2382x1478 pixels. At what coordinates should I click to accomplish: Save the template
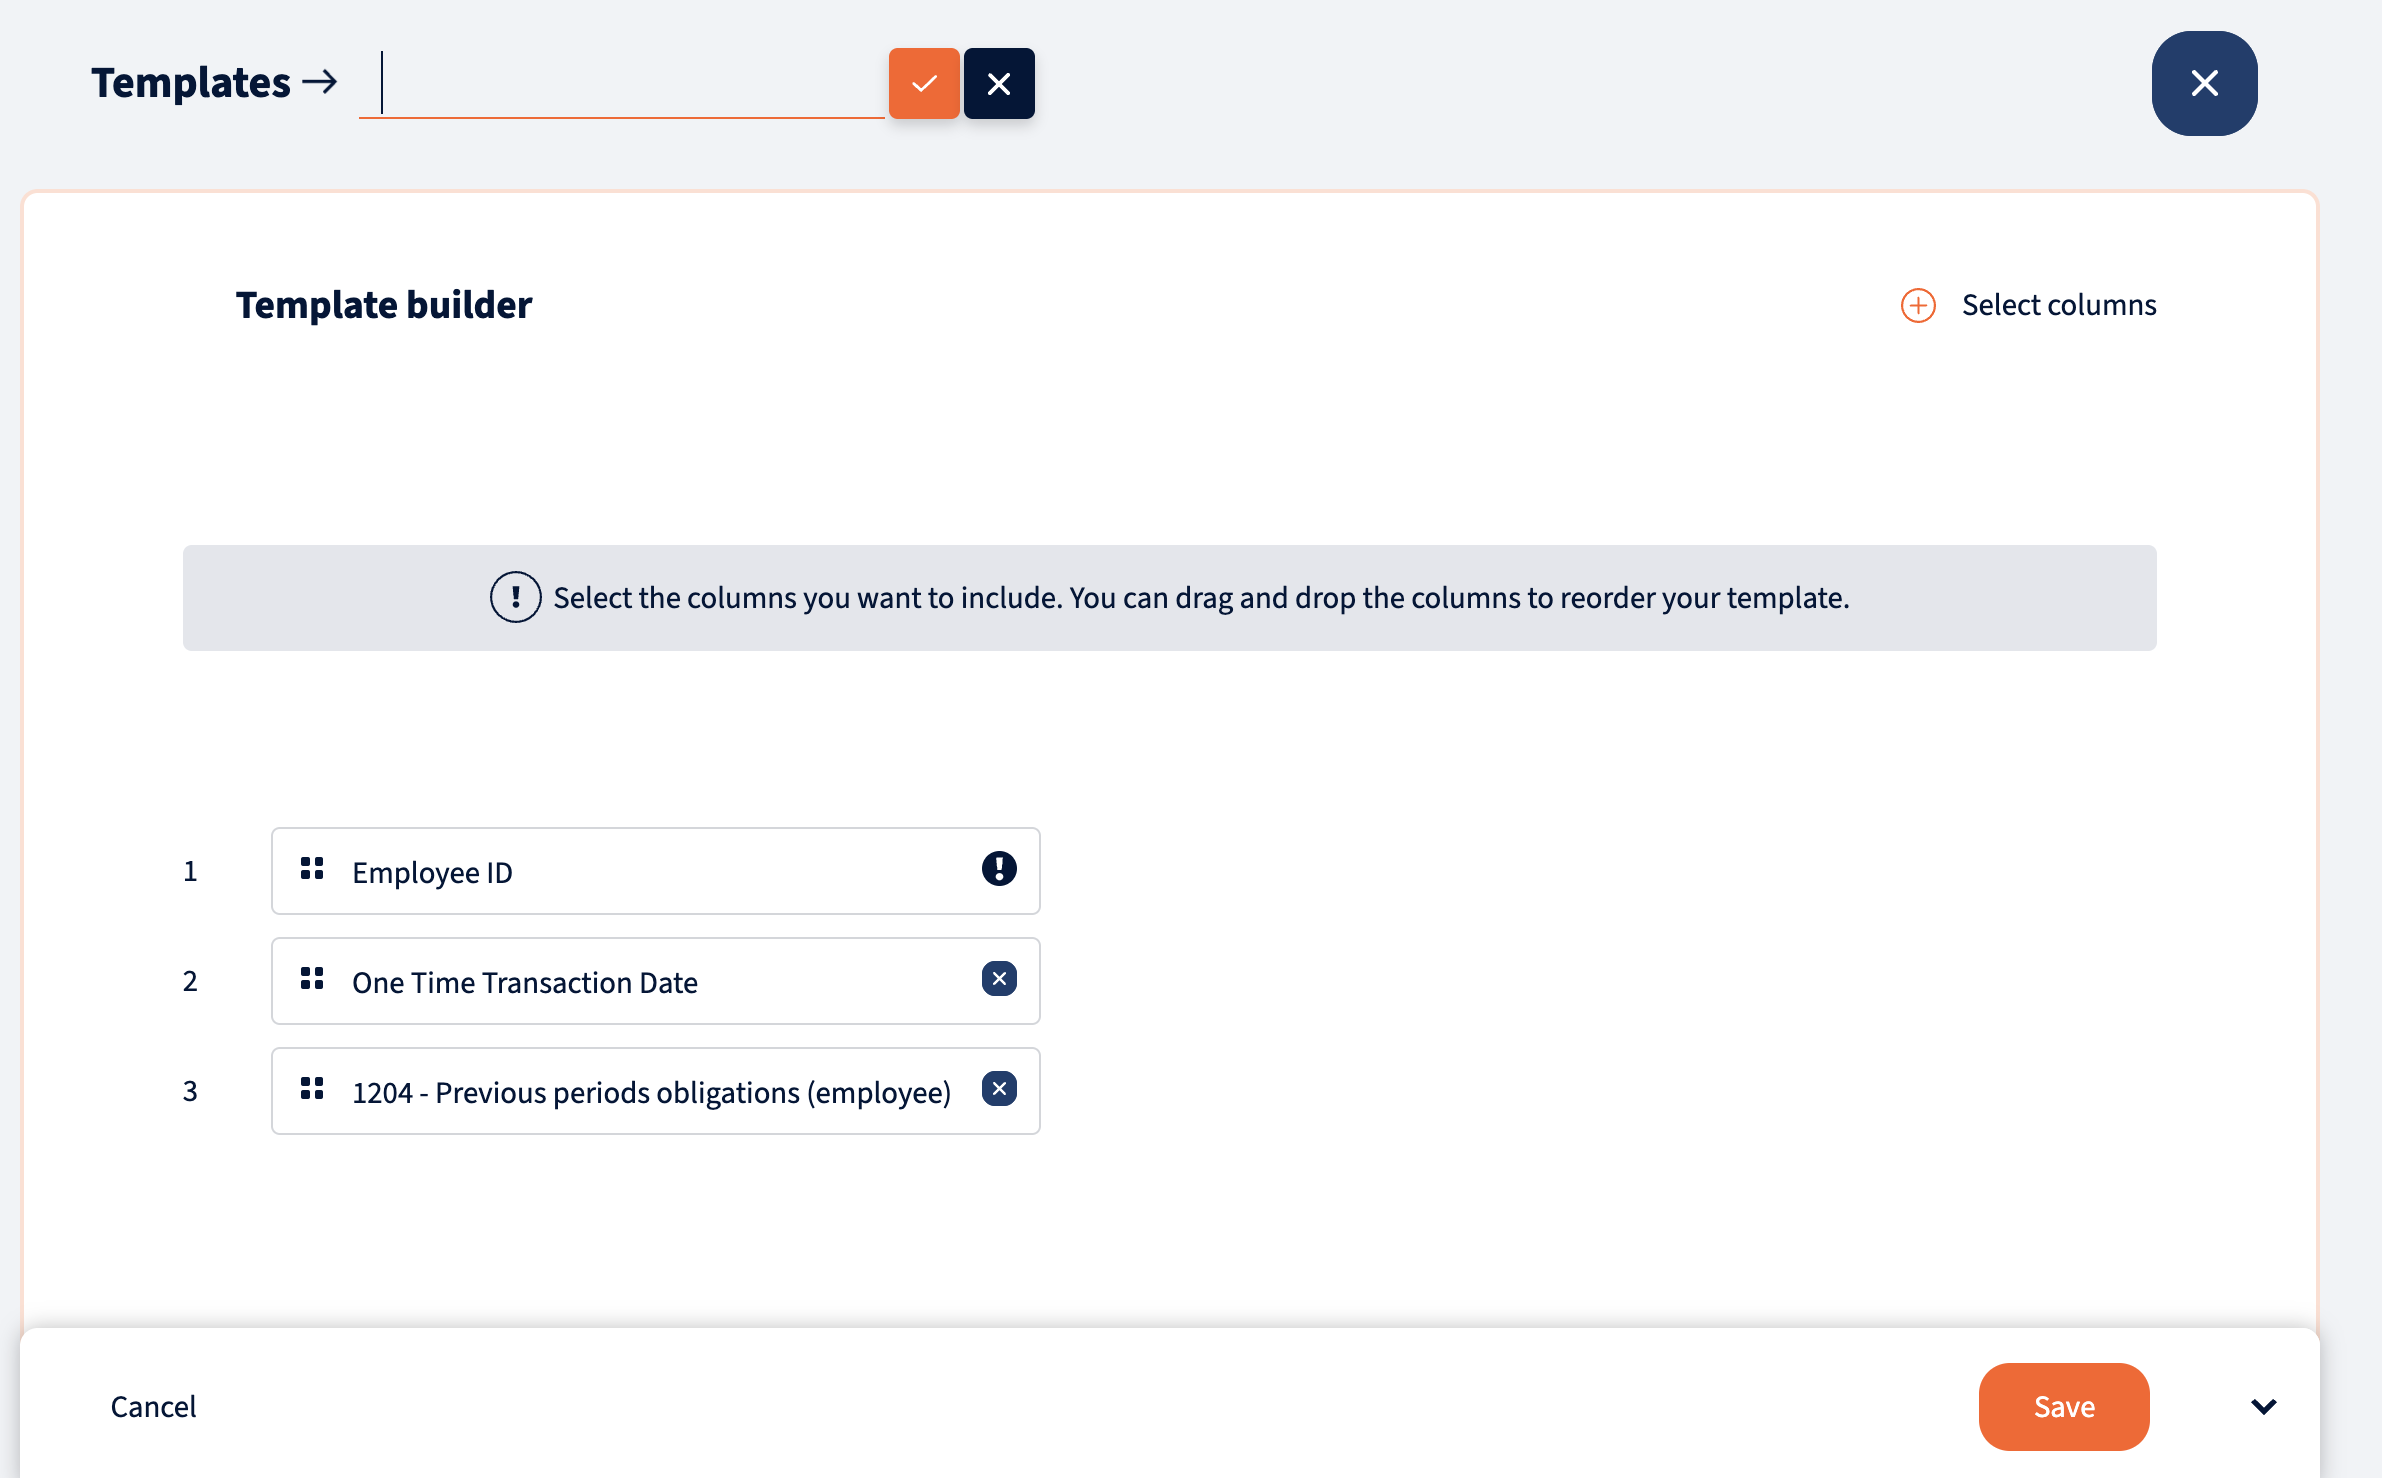coord(2064,1407)
